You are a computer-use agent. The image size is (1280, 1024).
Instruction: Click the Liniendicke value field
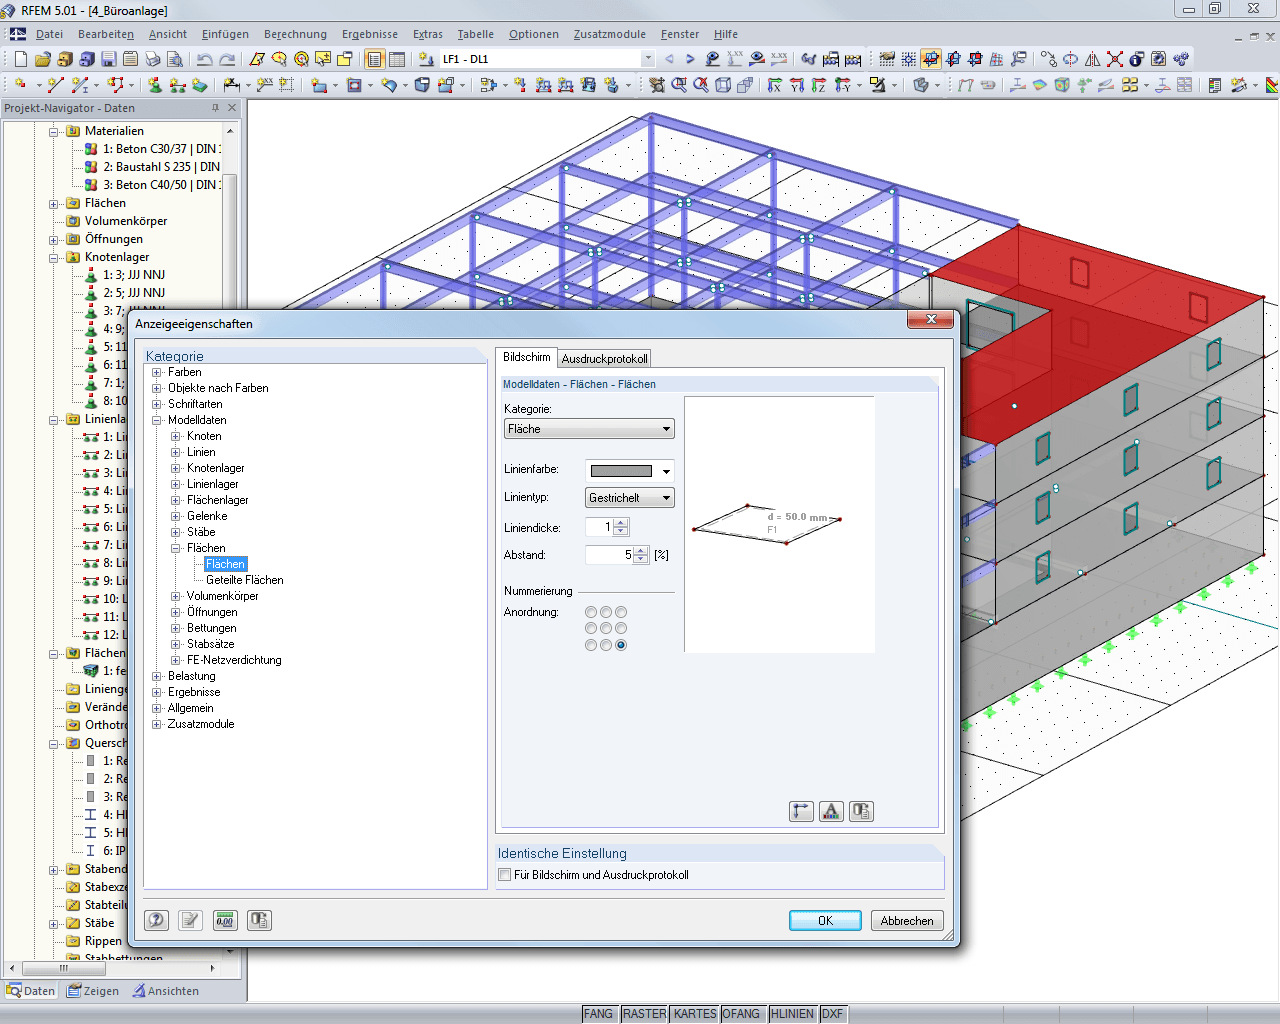tap(599, 527)
